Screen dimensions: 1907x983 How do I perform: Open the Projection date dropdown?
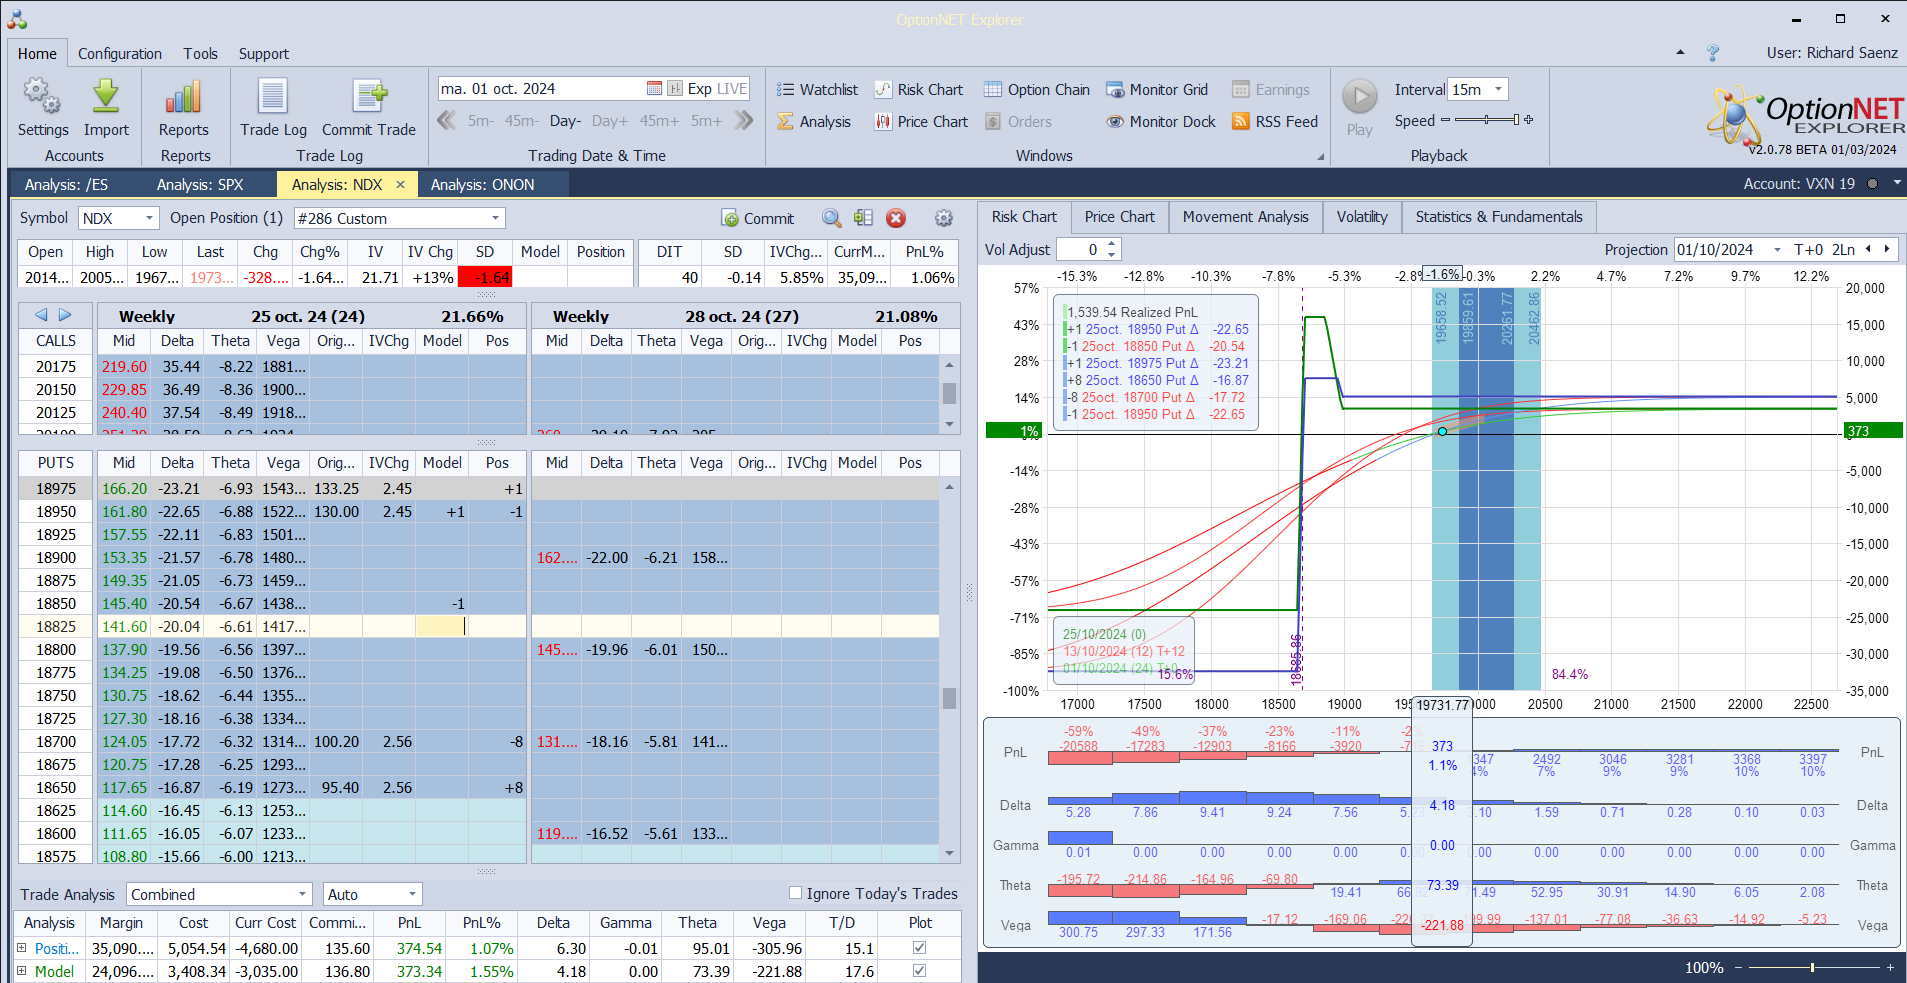(1777, 250)
